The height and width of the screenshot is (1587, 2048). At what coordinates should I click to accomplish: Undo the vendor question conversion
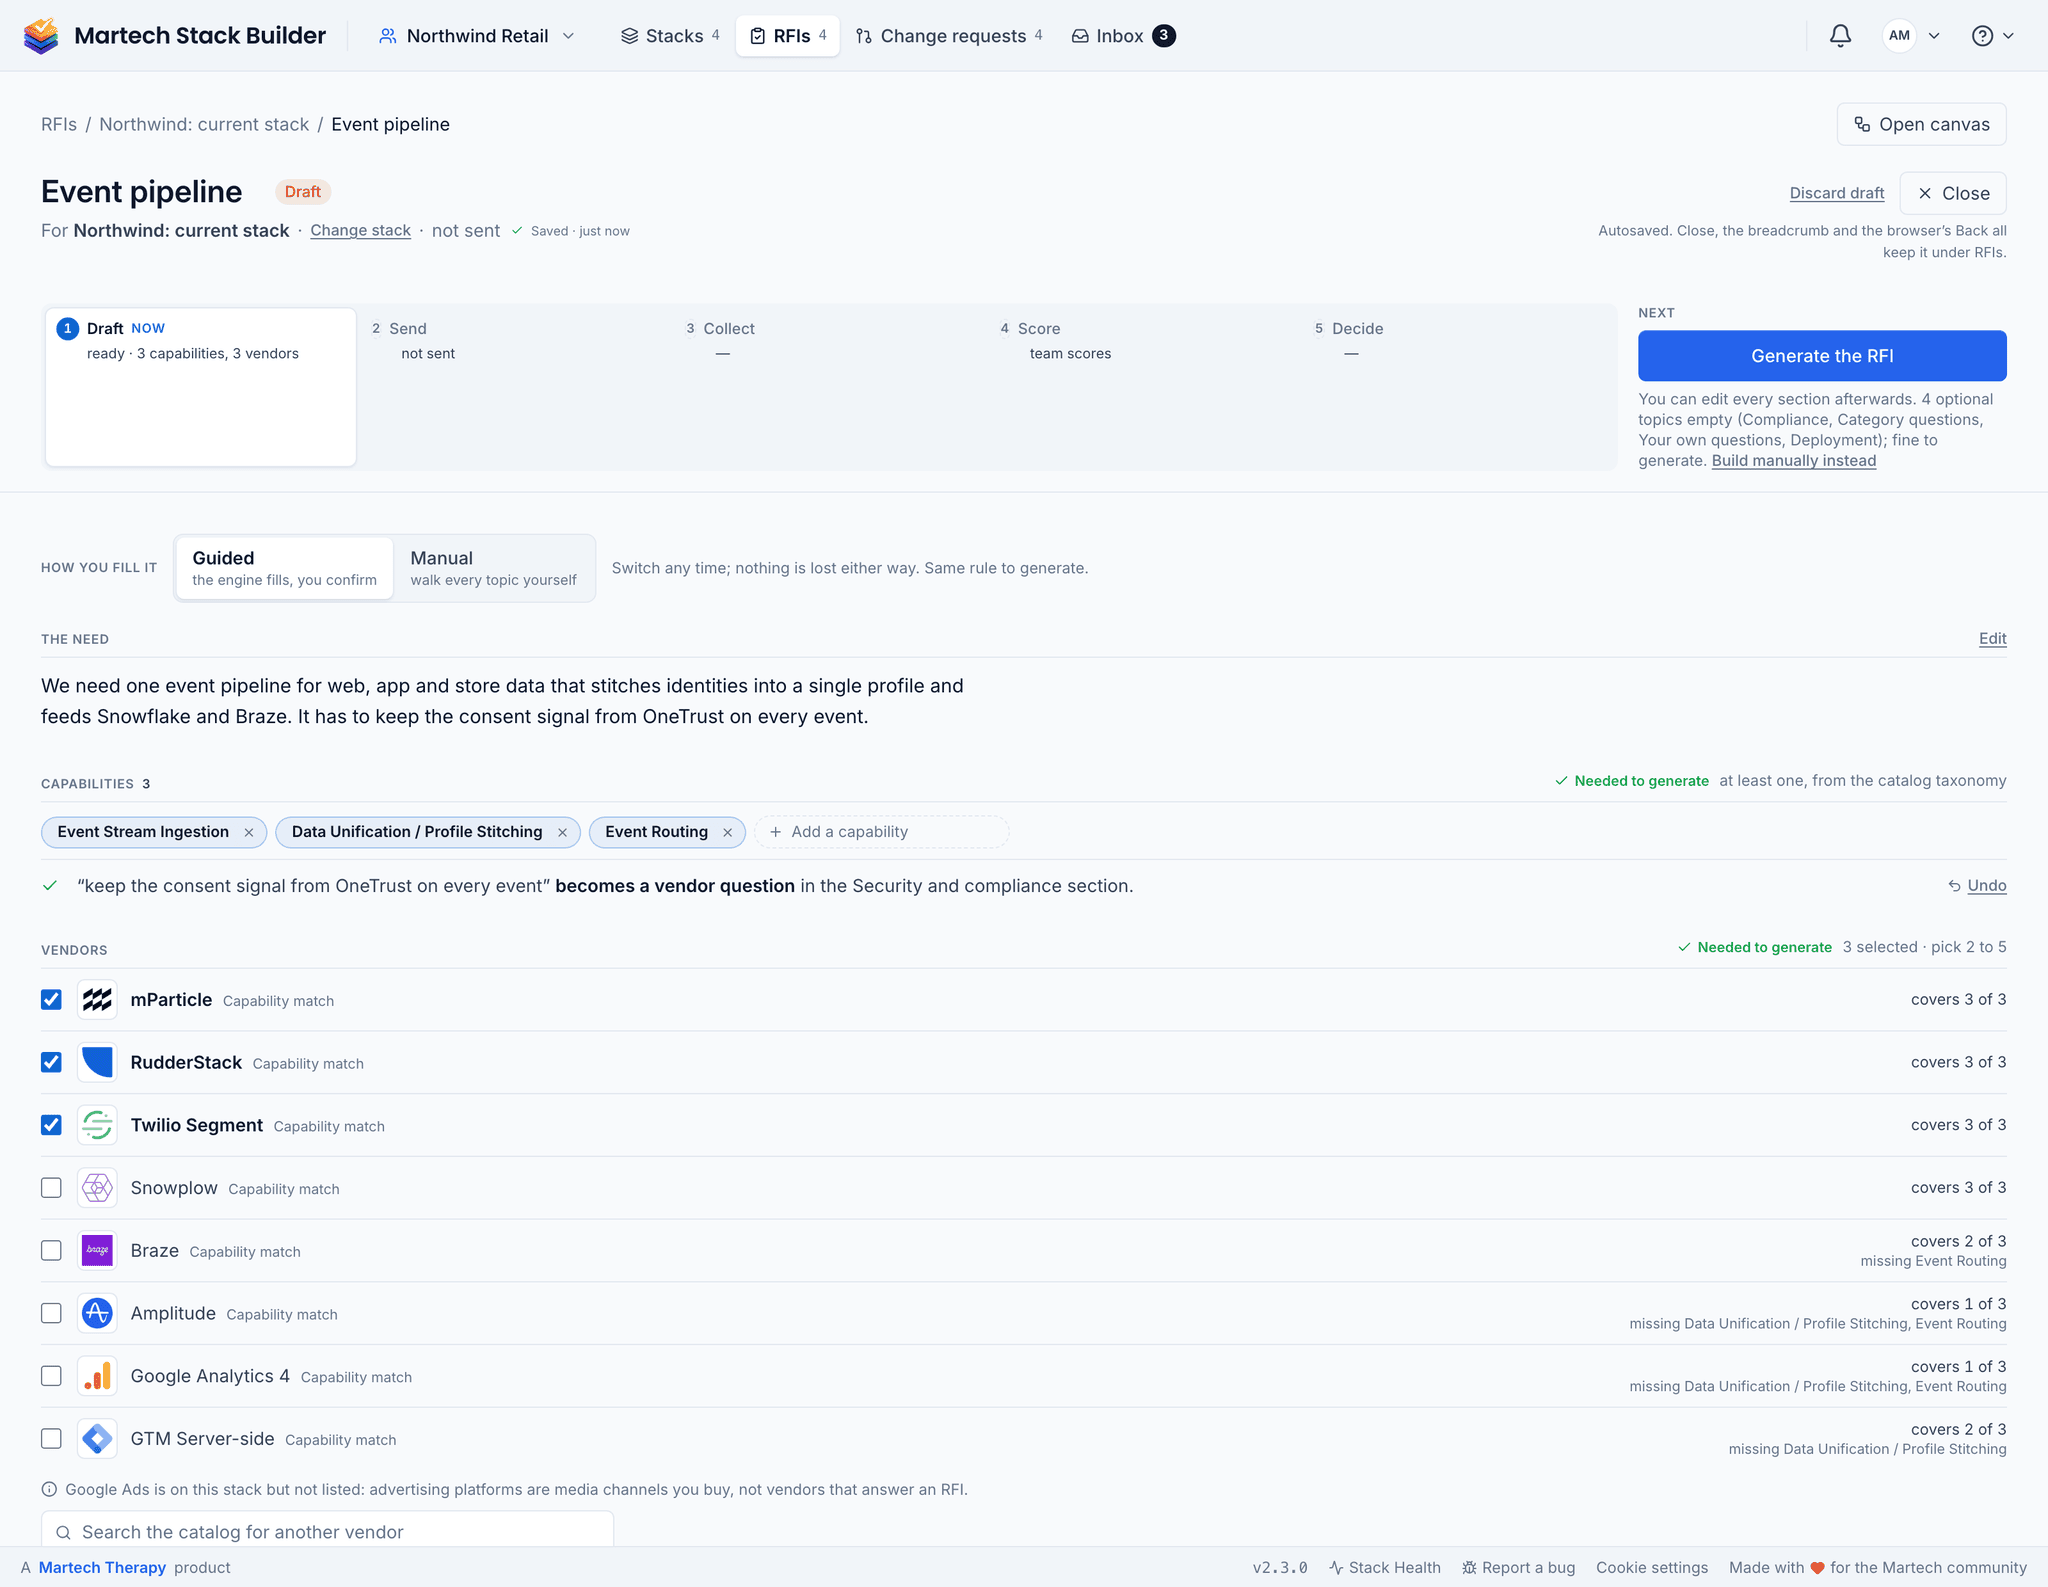pyautogui.click(x=1977, y=886)
